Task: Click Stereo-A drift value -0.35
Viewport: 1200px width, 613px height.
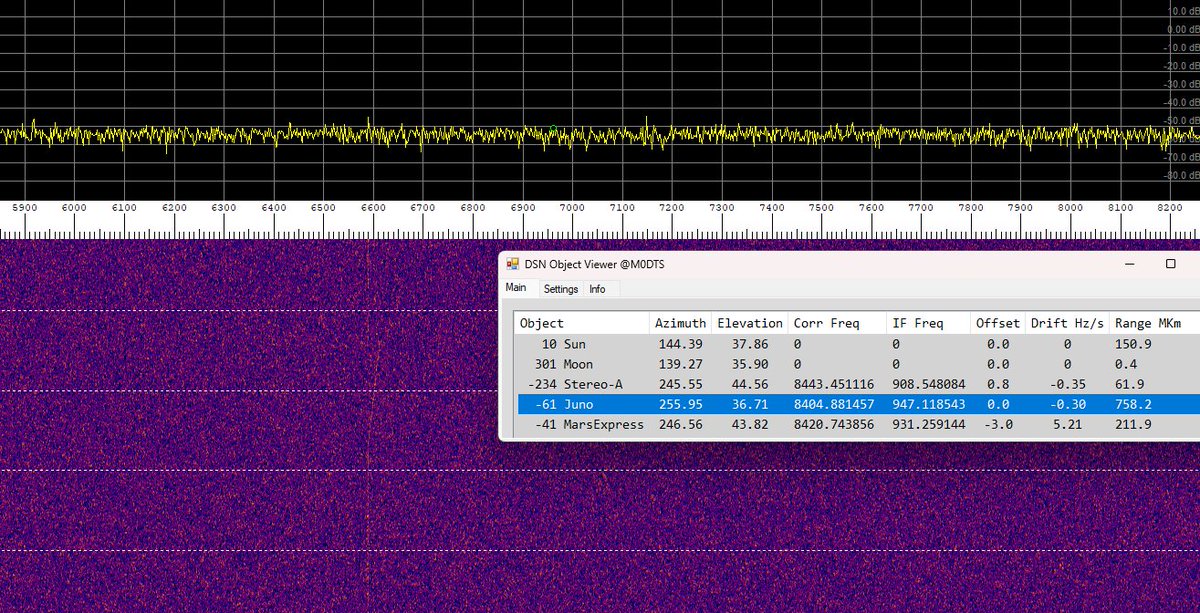Action: click(x=1069, y=384)
